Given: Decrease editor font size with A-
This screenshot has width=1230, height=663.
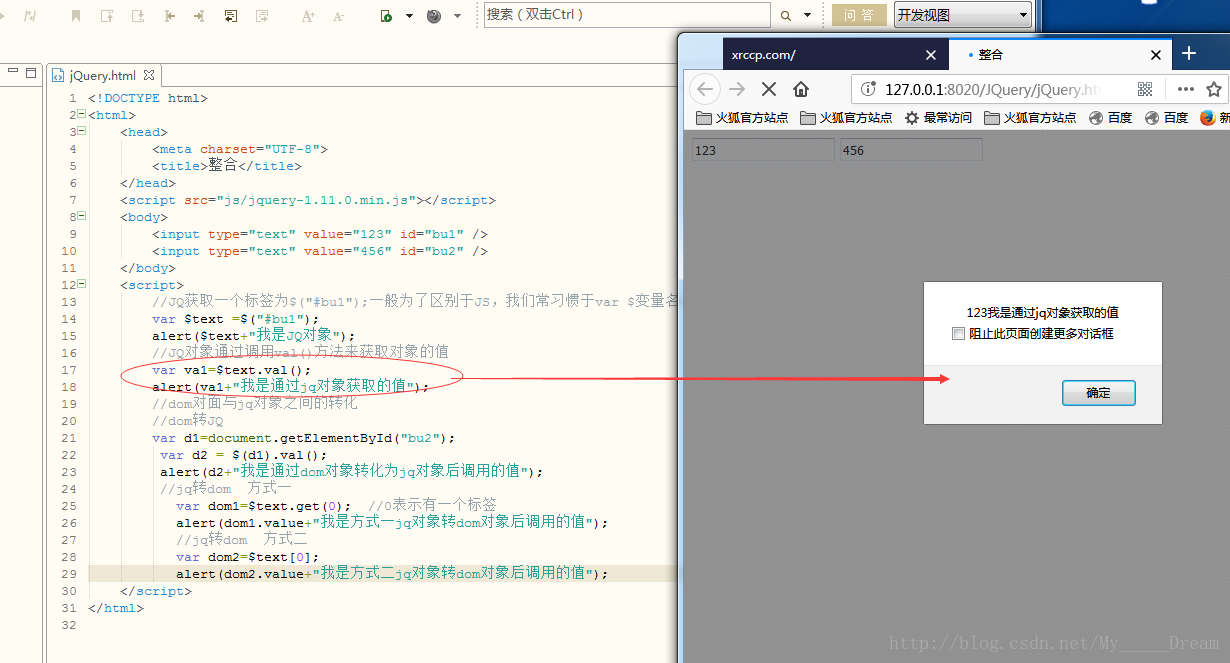Looking at the screenshot, I should point(338,16).
